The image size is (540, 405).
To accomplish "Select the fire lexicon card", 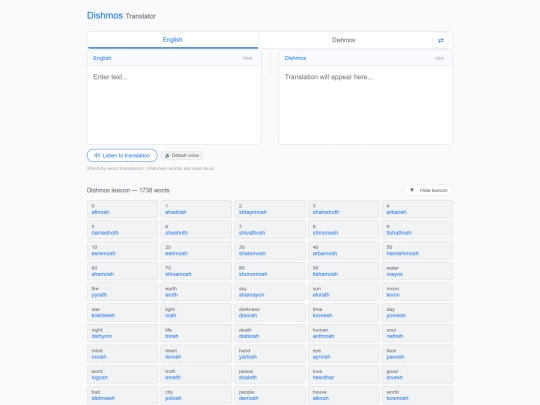I will 123,292.
